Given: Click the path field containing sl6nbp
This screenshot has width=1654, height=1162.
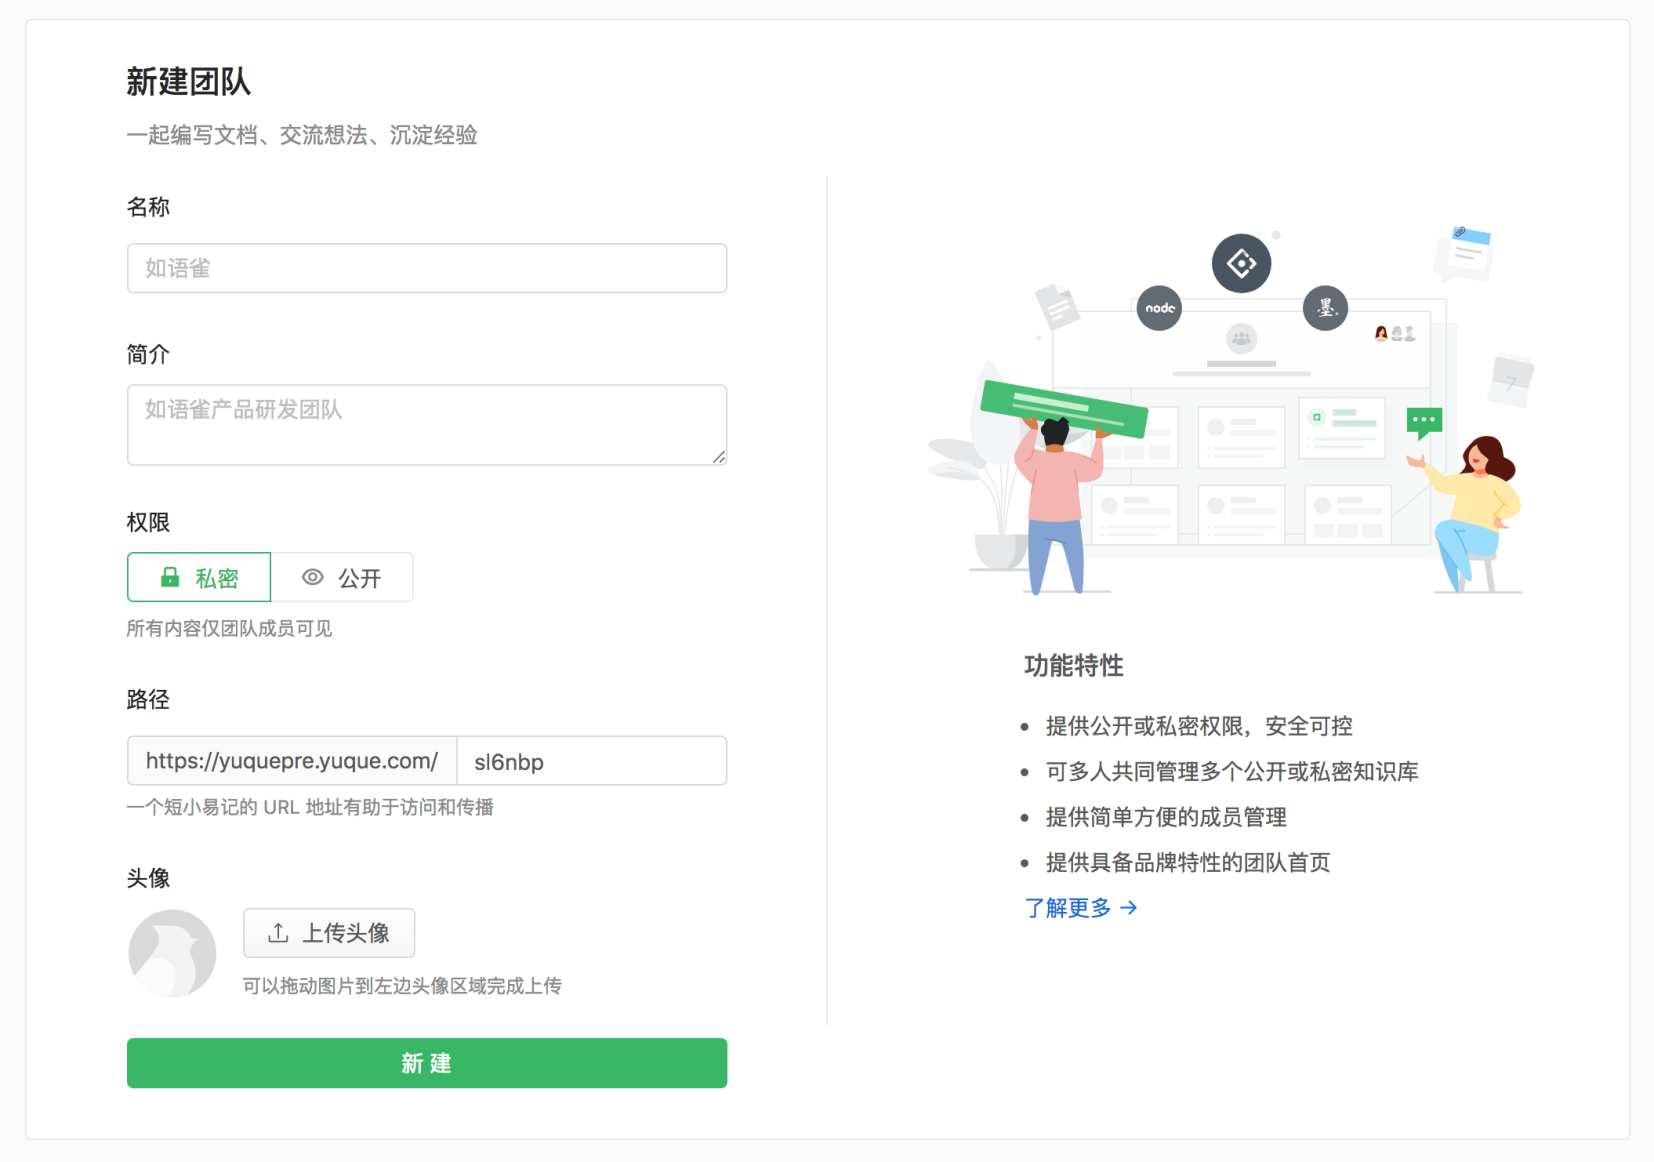Looking at the screenshot, I should [x=591, y=762].
